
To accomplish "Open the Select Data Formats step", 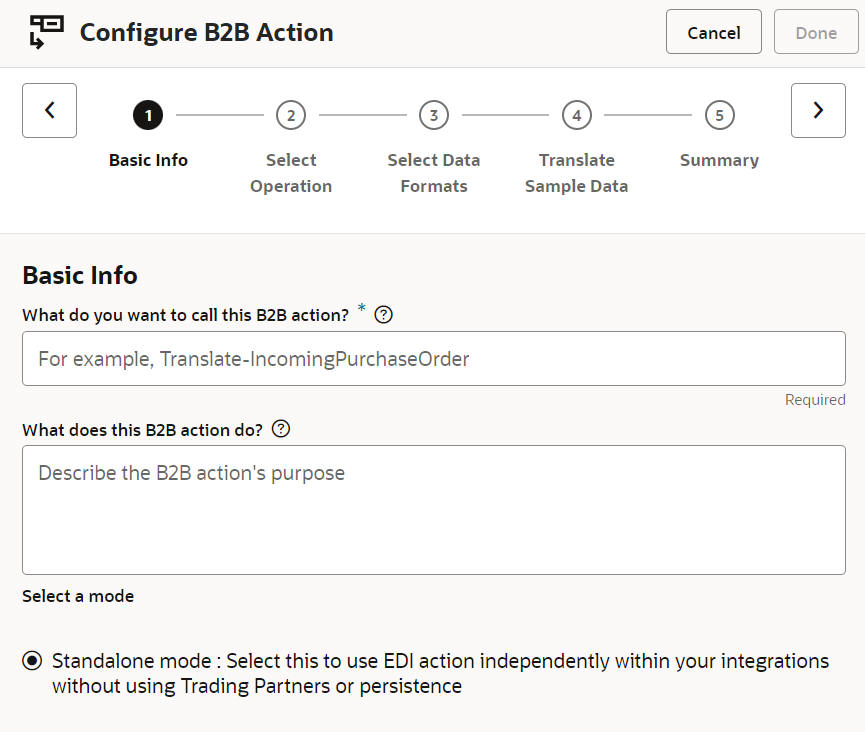I will 433,173.
